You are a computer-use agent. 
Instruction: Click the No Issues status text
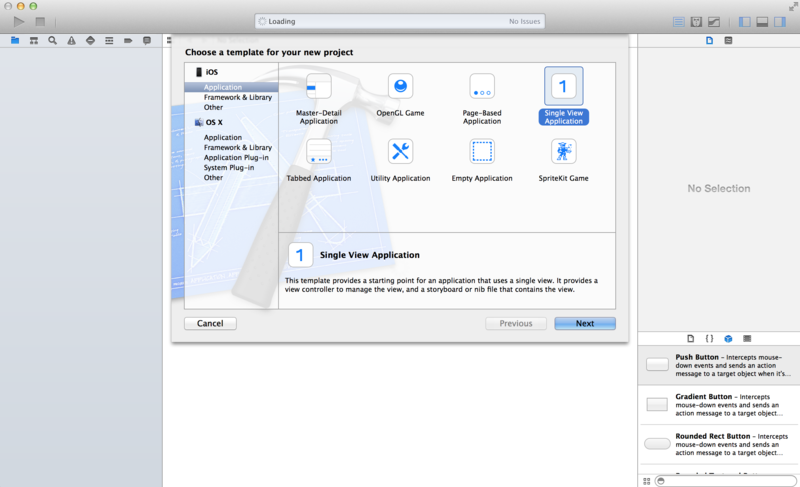(524, 21)
